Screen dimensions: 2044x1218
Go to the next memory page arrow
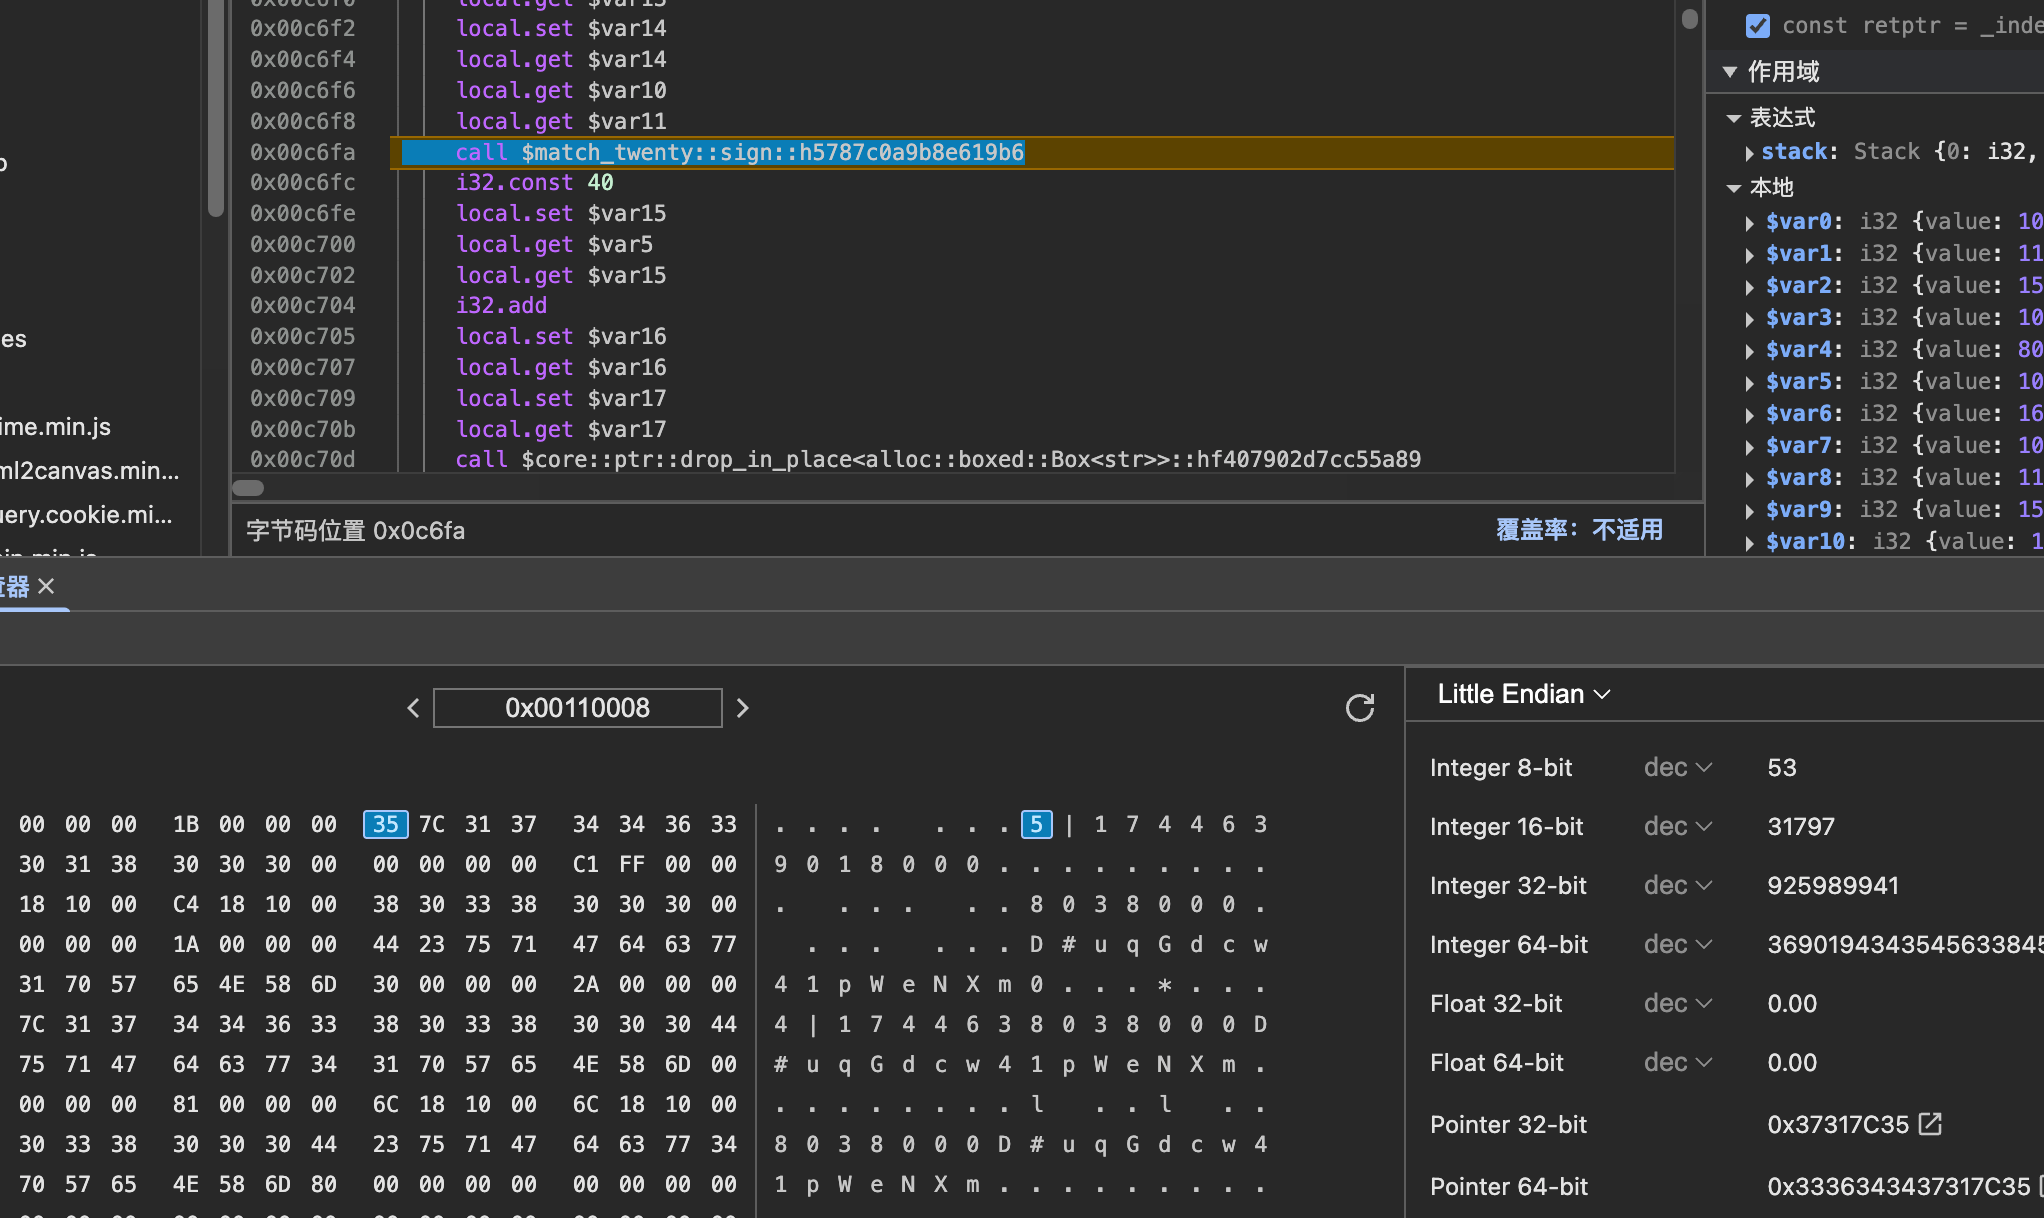[x=742, y=708]
